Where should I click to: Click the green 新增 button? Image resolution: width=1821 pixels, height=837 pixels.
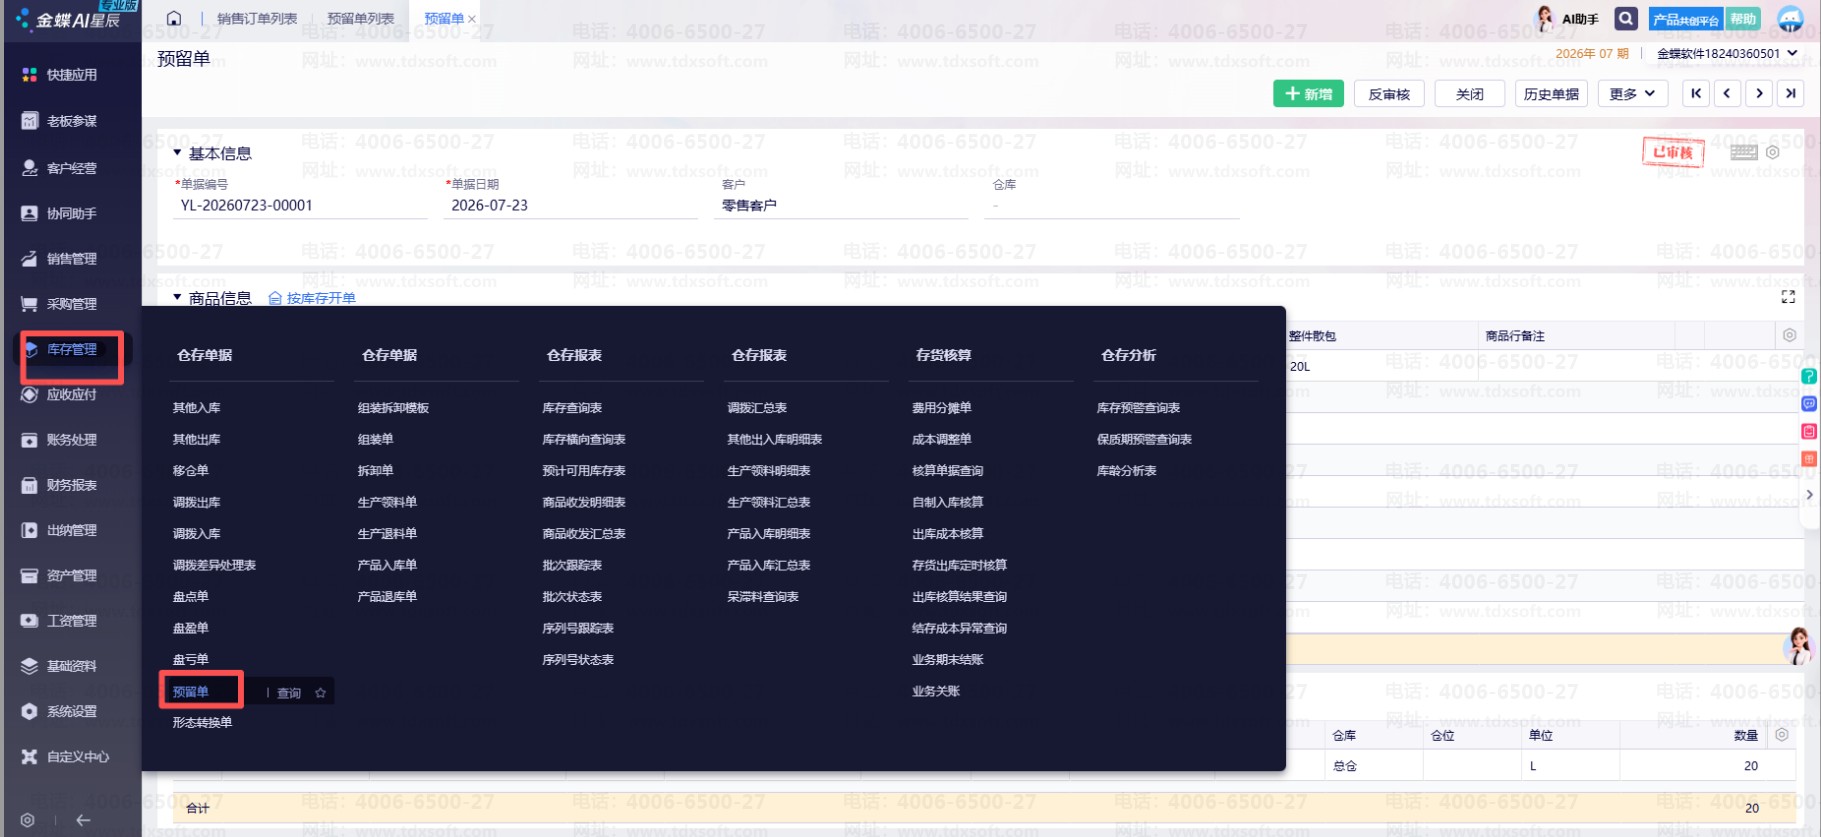coord(1308,94)
